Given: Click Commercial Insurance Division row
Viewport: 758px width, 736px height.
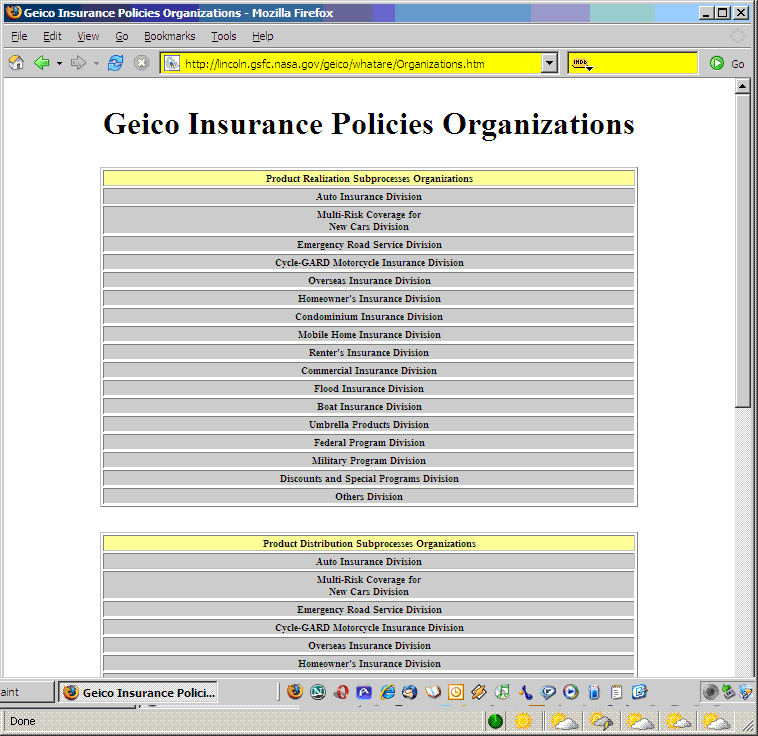Looking at the screenshot, I should pyautogui.click(x=369, y=370).
